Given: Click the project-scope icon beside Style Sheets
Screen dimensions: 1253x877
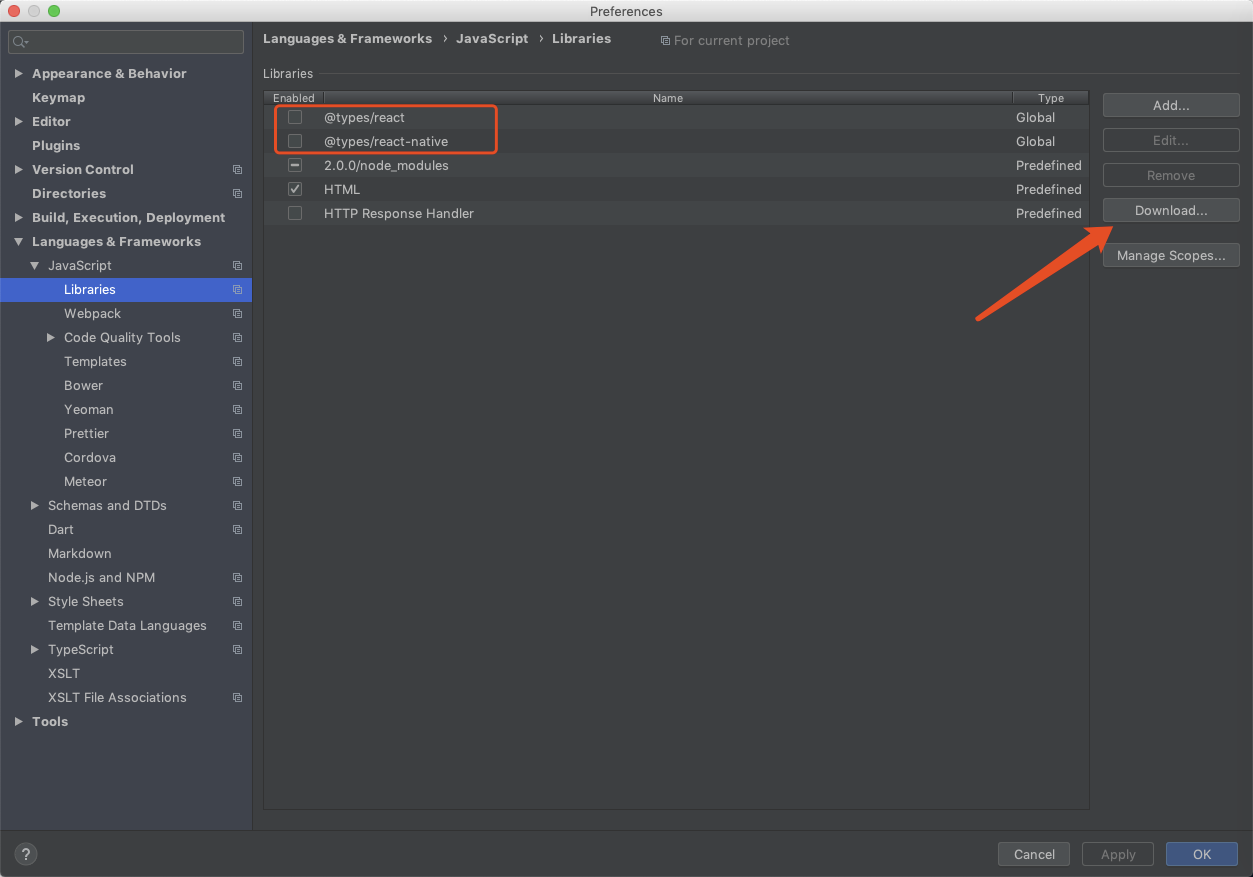Looking at the screenshot, I should pos(237,602).
